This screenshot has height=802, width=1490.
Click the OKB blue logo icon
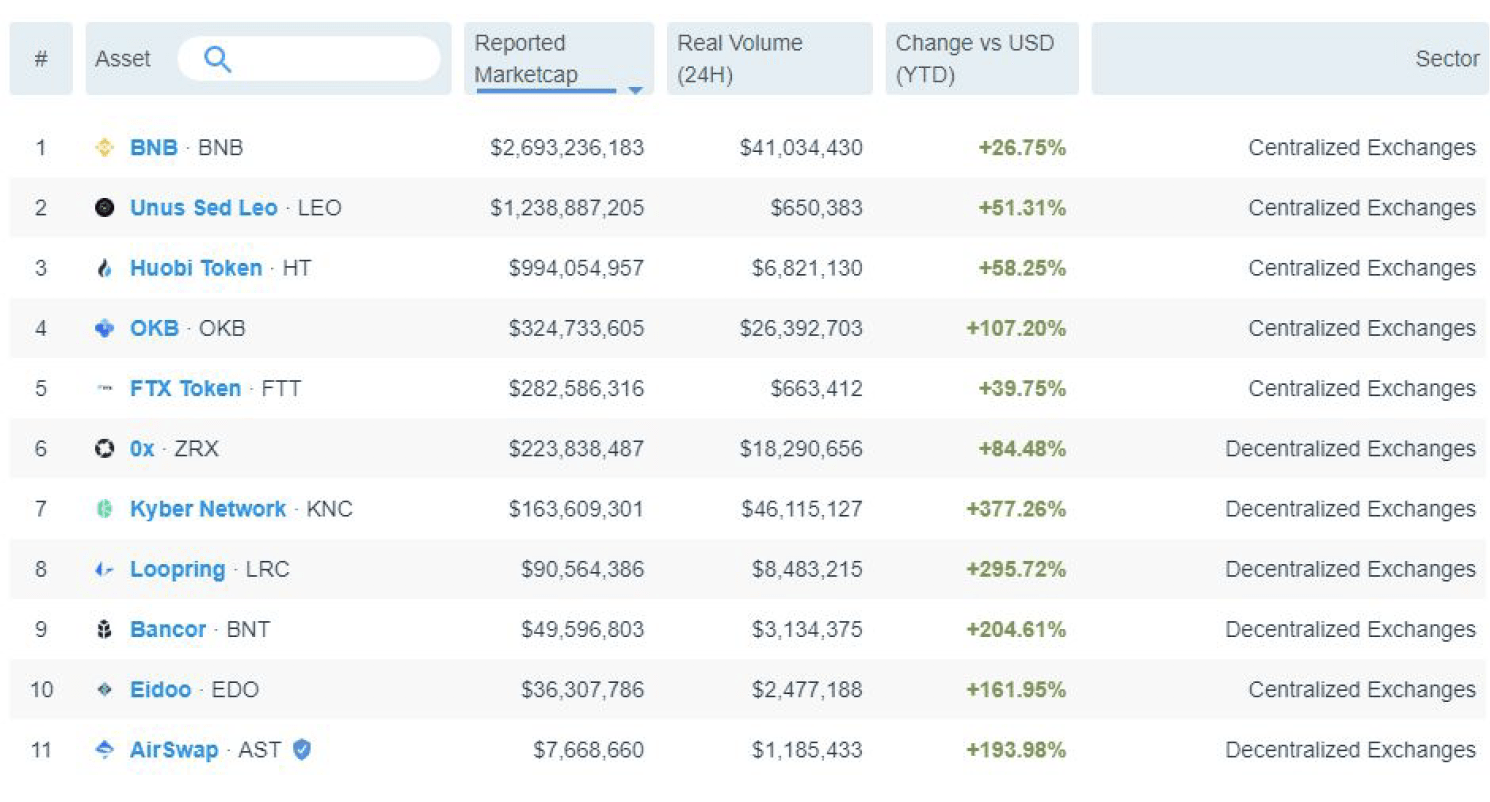[x=104, y=328]
